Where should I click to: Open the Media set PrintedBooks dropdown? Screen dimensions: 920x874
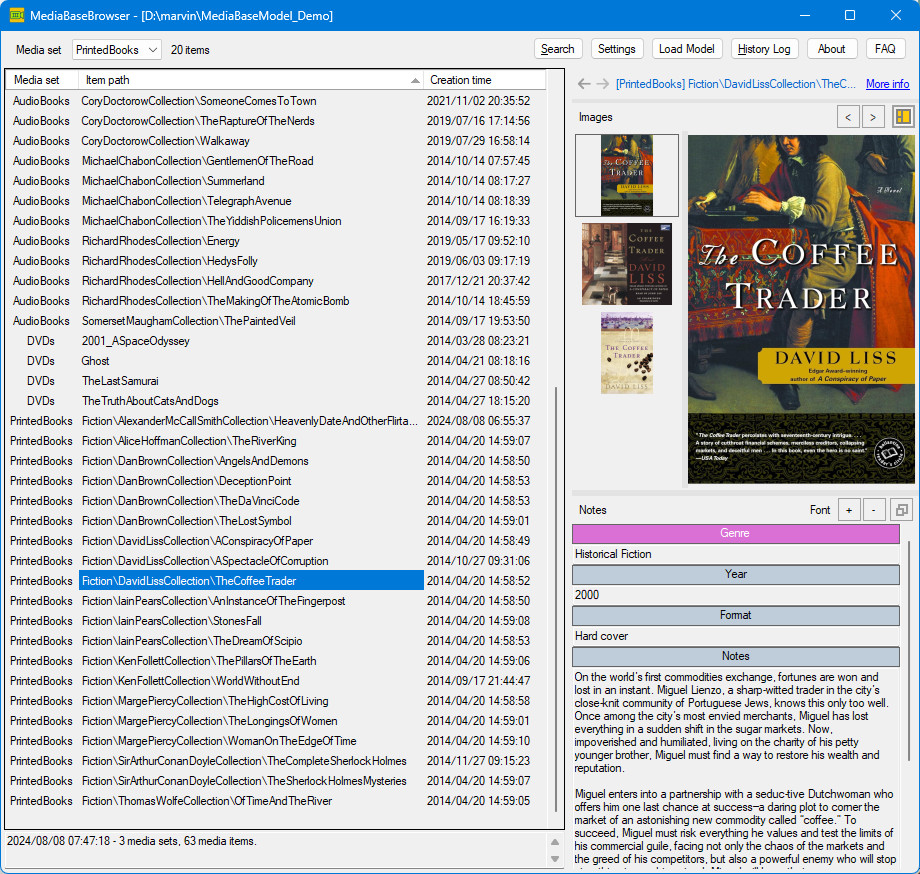(x=117, y=50)
